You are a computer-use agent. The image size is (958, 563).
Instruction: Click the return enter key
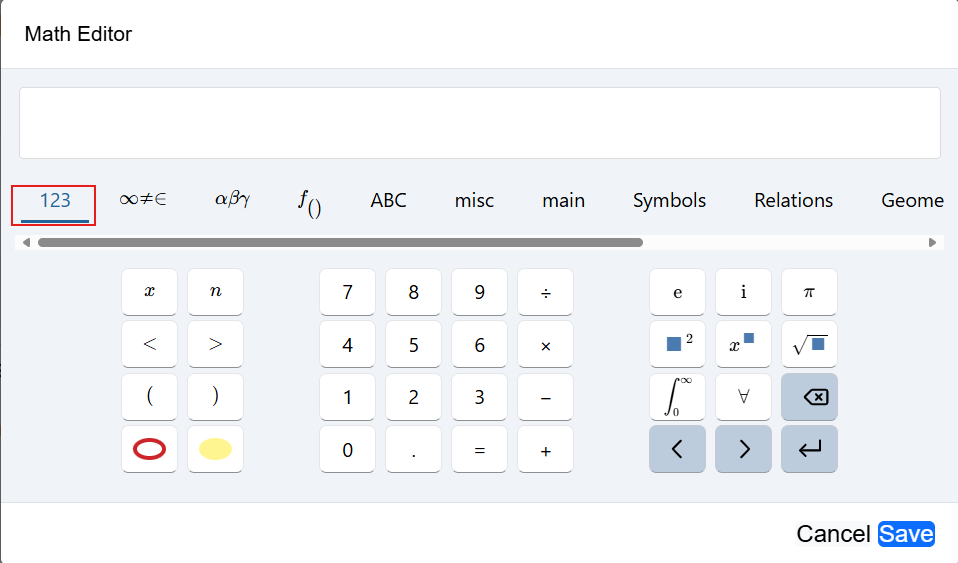coord(809,449)
